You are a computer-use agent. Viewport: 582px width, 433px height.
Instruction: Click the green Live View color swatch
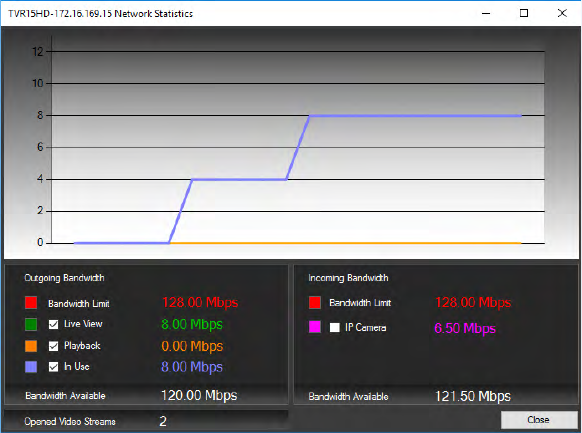31,324
